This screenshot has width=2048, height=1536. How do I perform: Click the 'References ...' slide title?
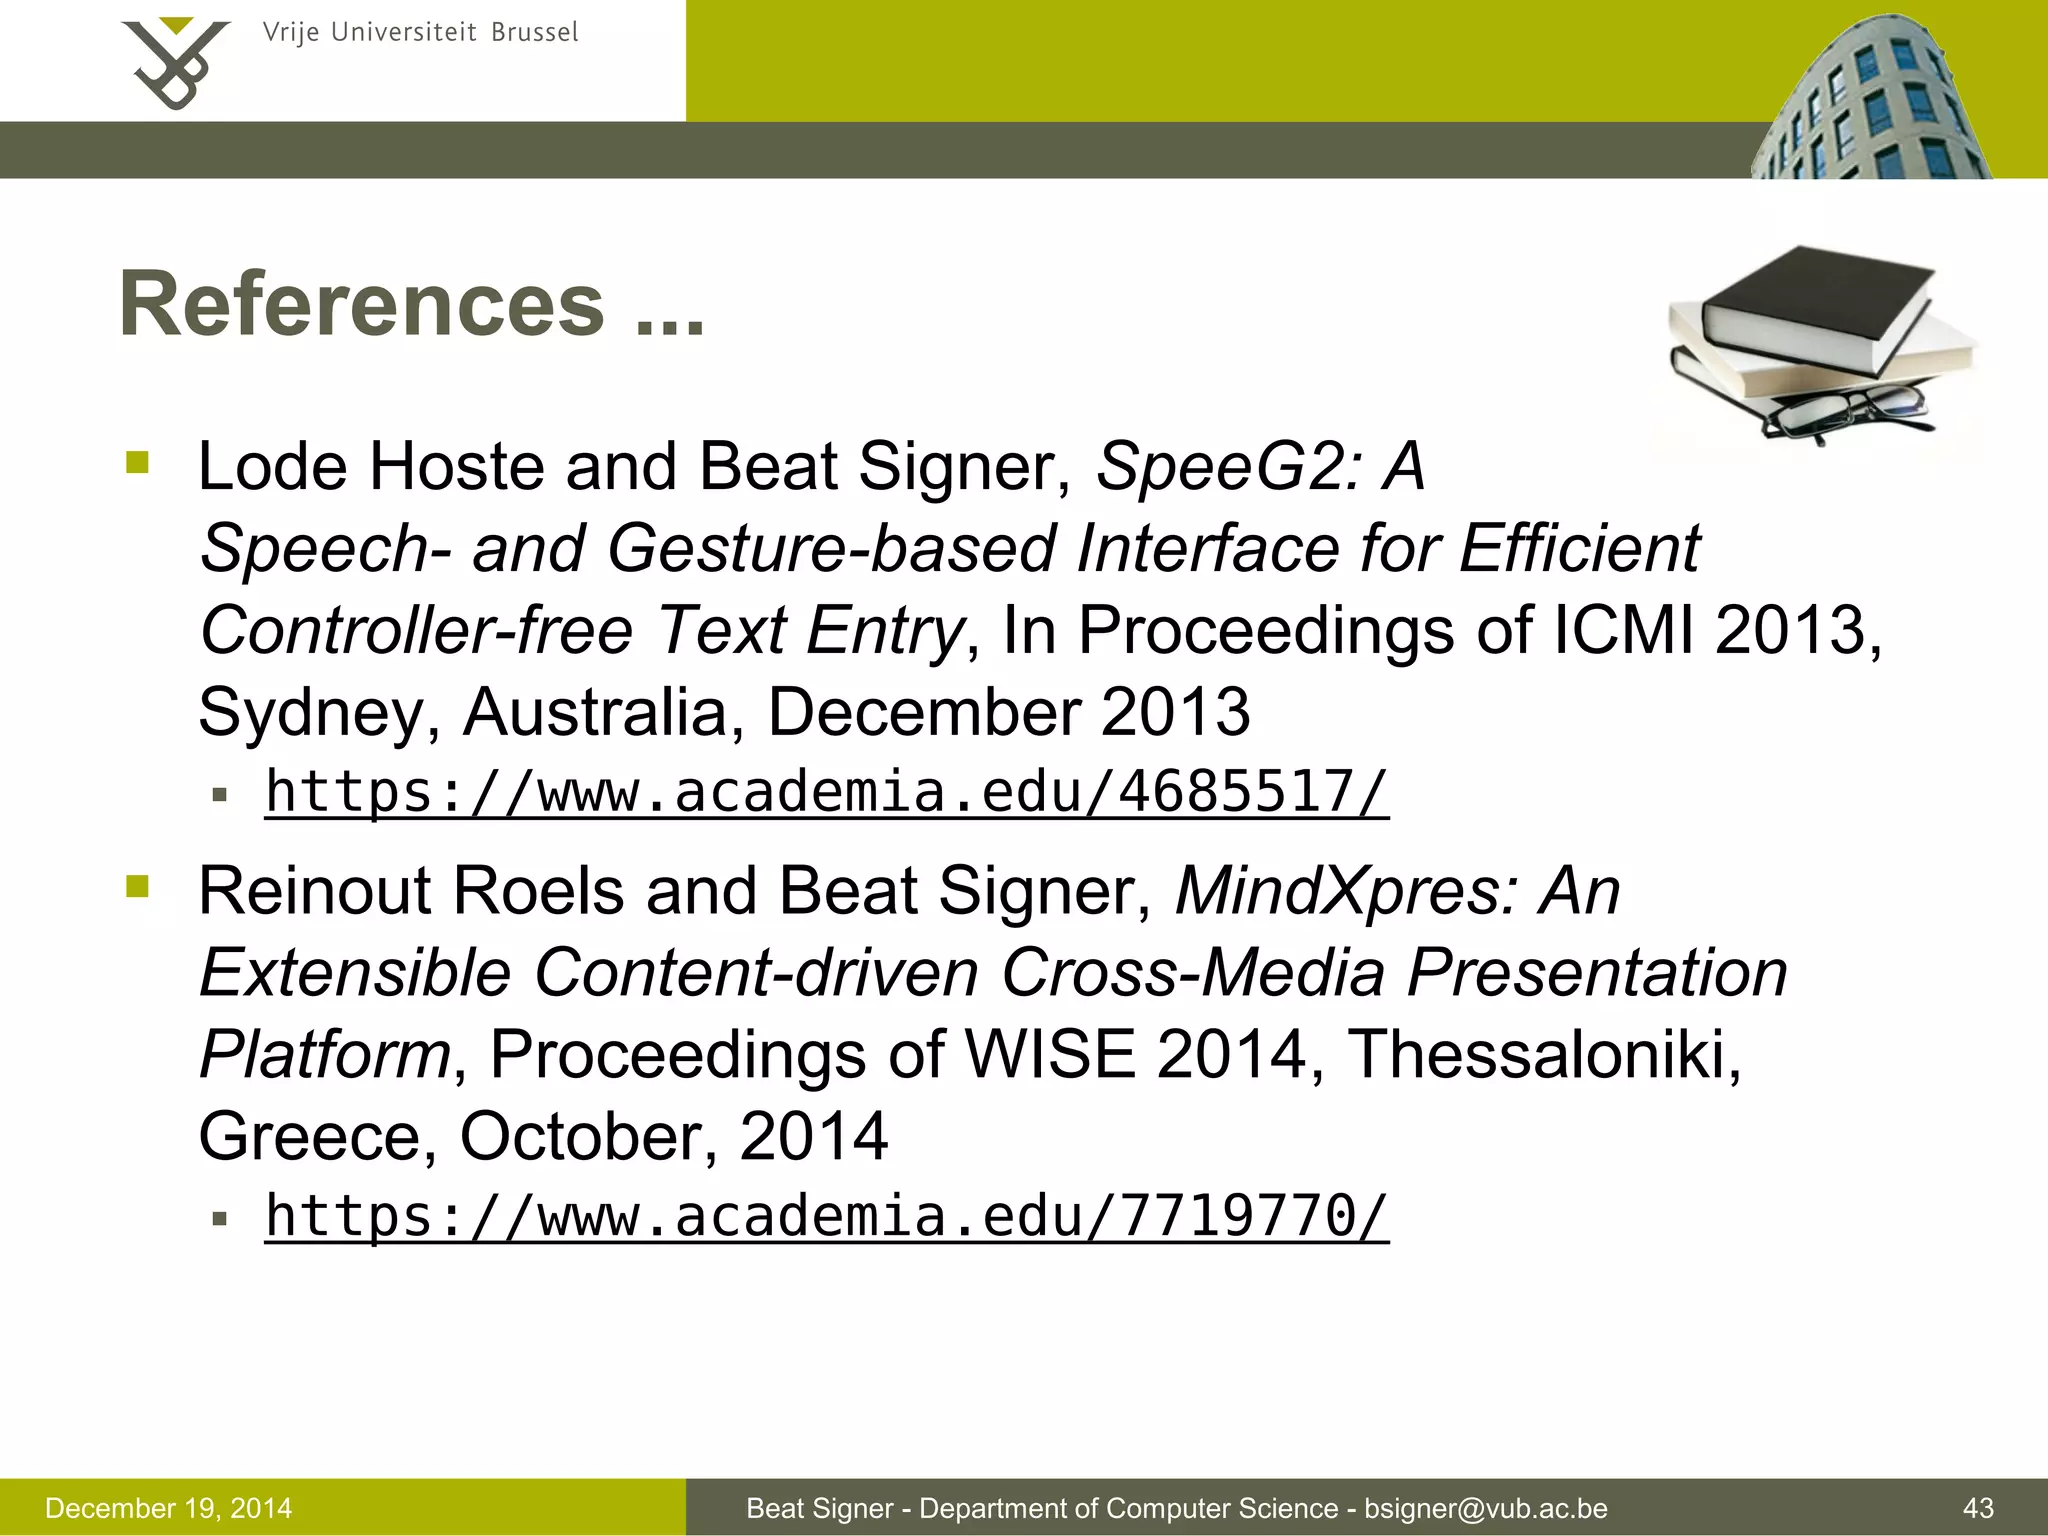click(x=412, y=304)
